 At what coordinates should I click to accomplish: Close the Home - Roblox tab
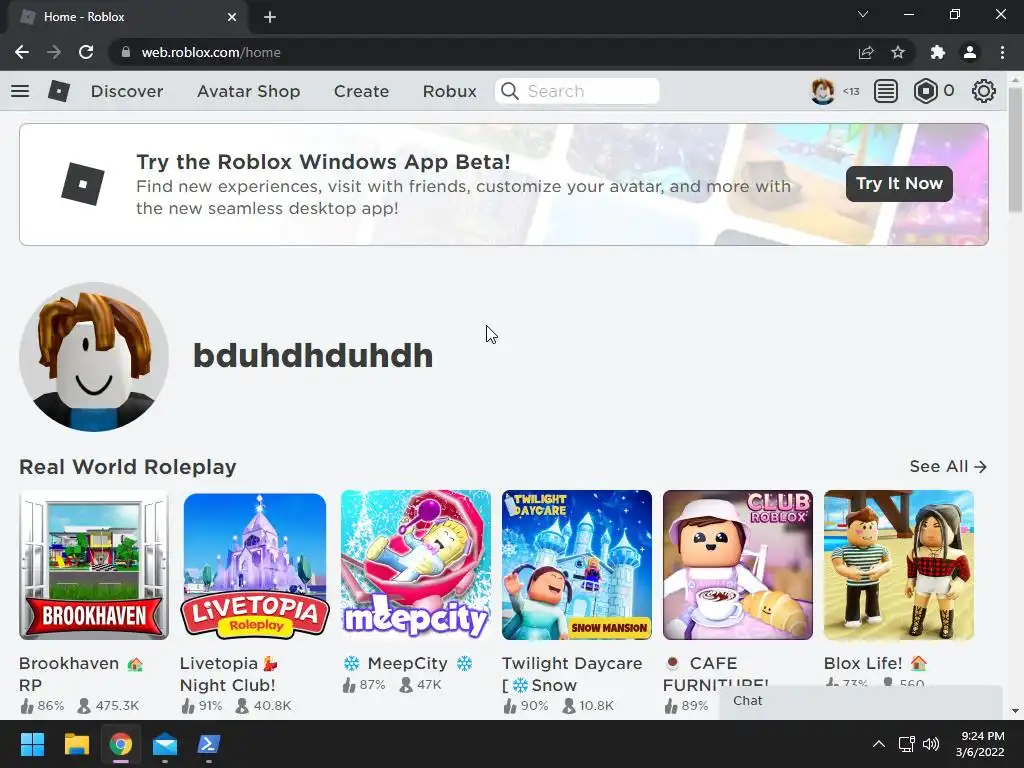(x=232, y=17)
